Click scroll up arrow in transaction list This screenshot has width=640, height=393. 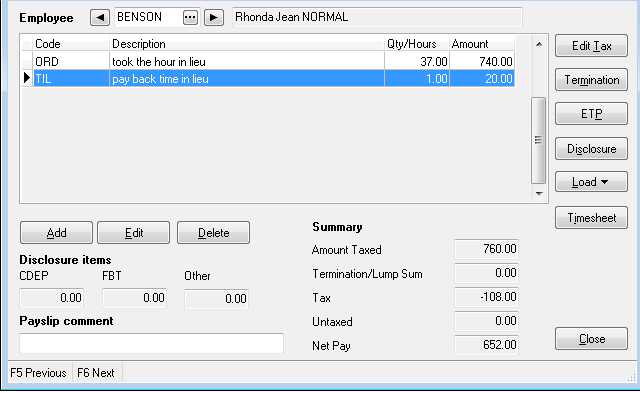coord(539,44)
